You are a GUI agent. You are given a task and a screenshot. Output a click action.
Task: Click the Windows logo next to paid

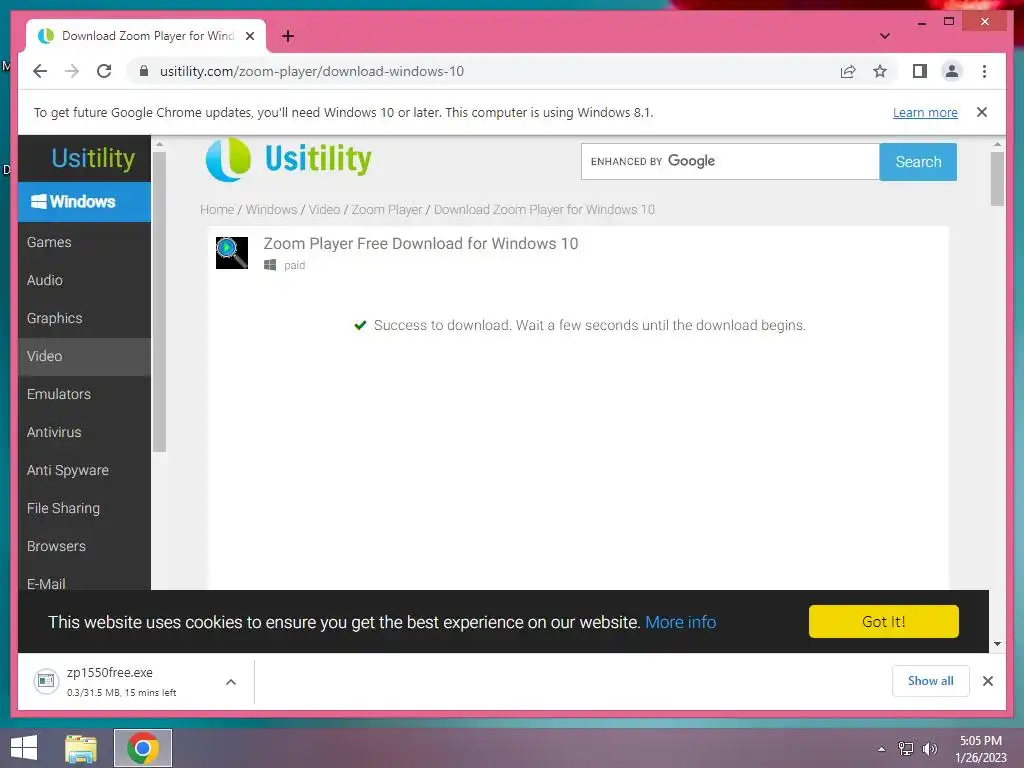click(x=270, y=265)
